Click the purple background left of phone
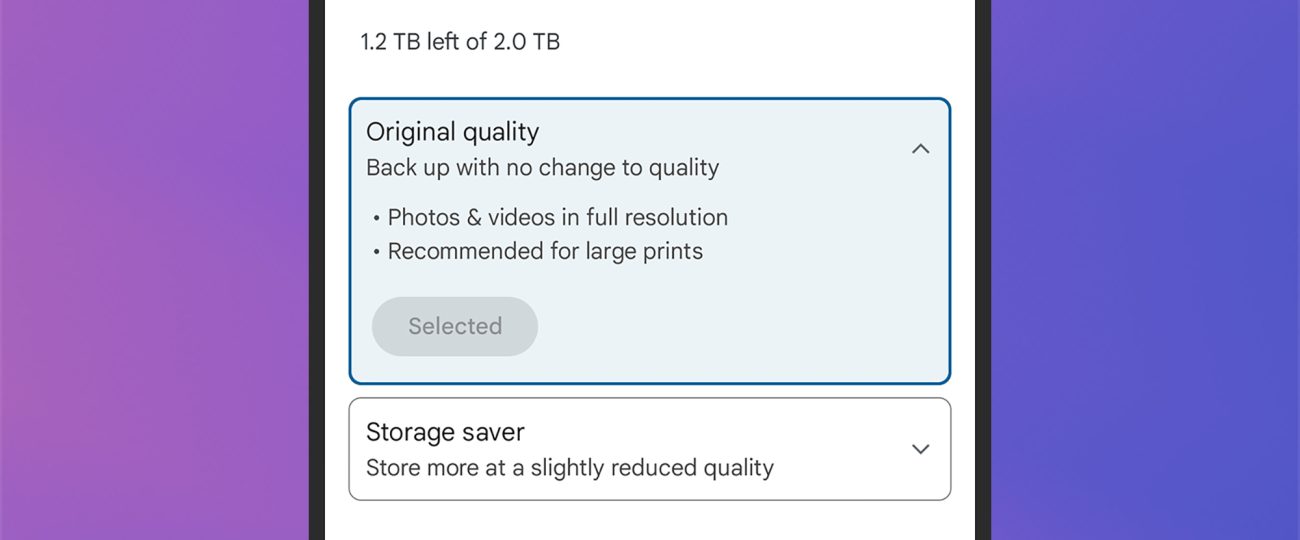 [x=150, y=270]
